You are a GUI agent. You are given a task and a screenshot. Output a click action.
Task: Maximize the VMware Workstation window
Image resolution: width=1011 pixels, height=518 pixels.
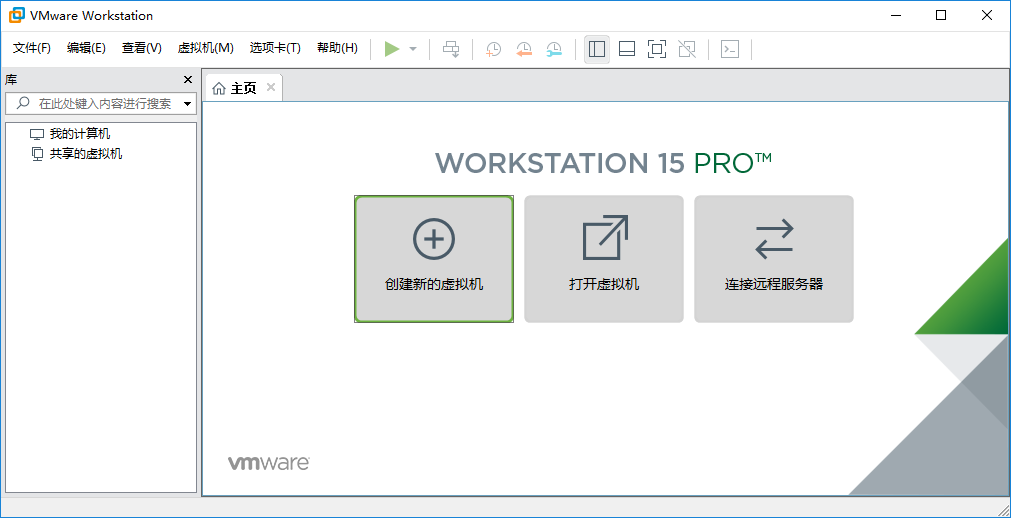[941, 15]
